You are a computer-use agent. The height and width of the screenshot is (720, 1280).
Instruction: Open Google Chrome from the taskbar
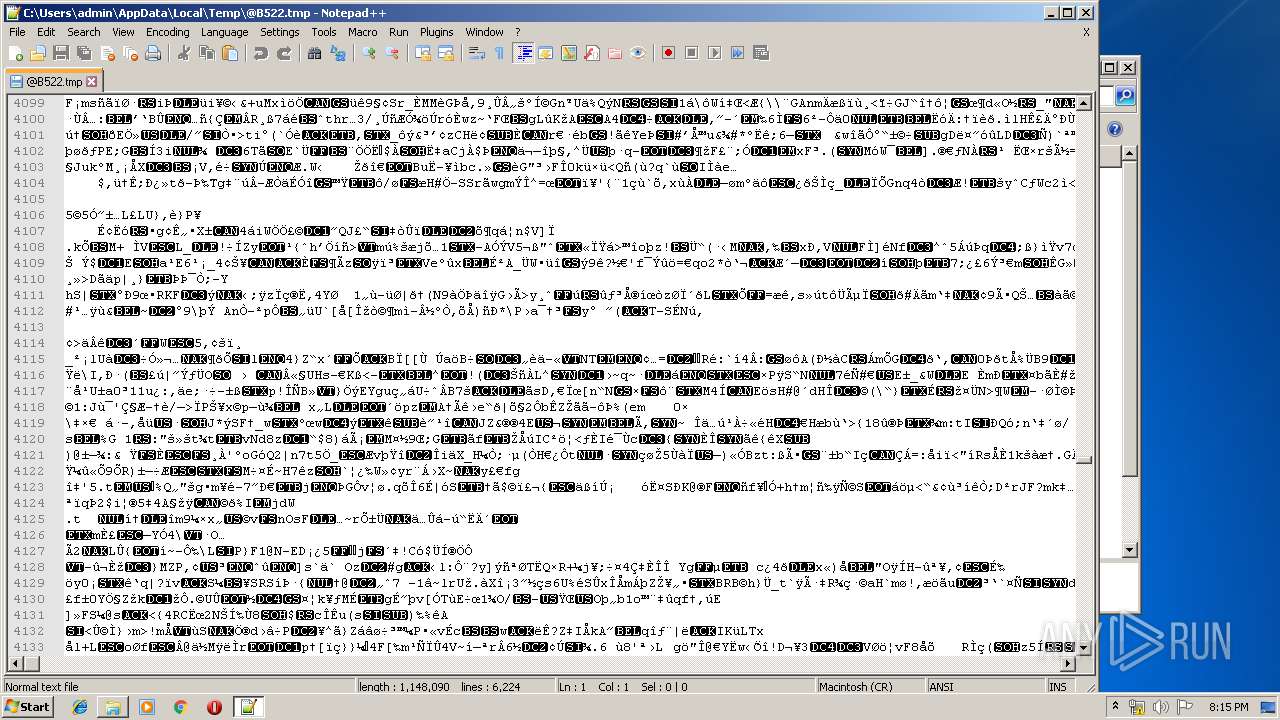[180, 707]
